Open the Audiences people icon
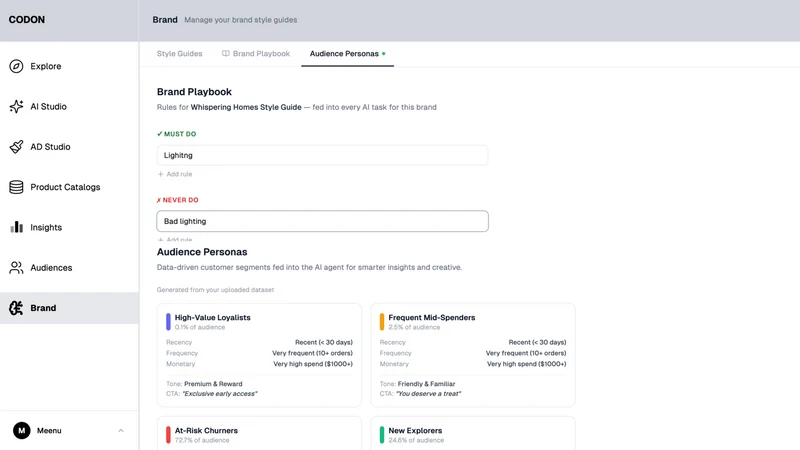 (16, 267)
